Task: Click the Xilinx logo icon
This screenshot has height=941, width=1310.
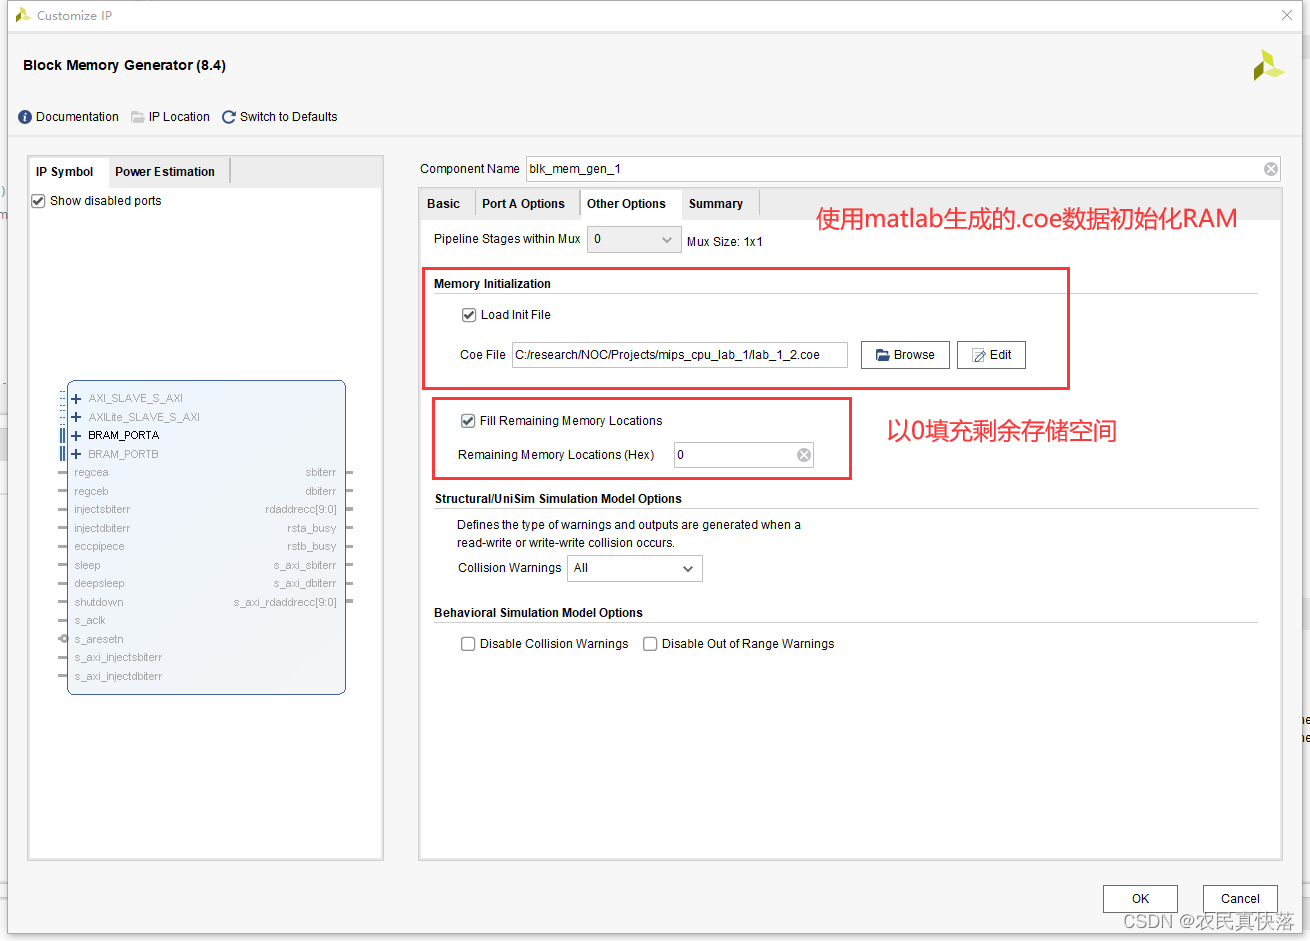Action: (1268, 66)
